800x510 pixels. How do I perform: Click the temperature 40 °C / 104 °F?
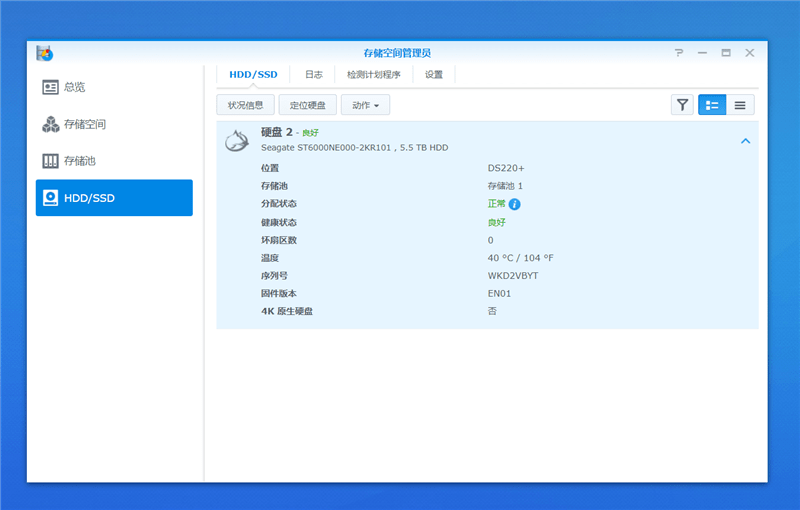[x=520, y=258]
